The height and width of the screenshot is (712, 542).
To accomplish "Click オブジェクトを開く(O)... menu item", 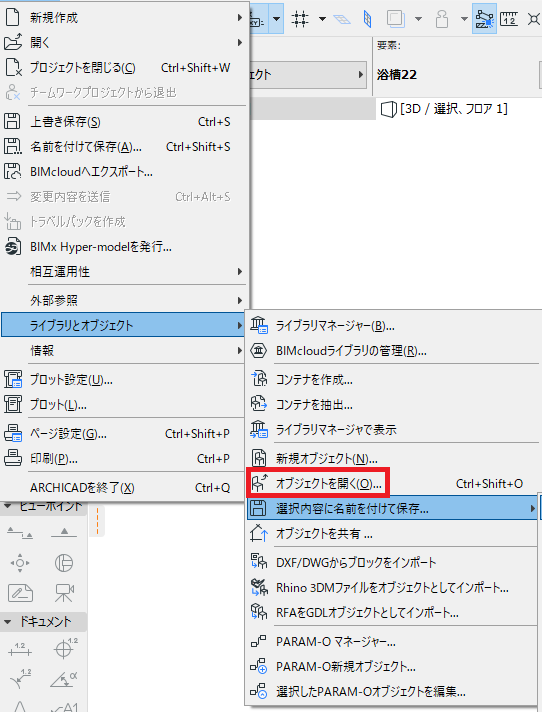I will pos(393,484).
